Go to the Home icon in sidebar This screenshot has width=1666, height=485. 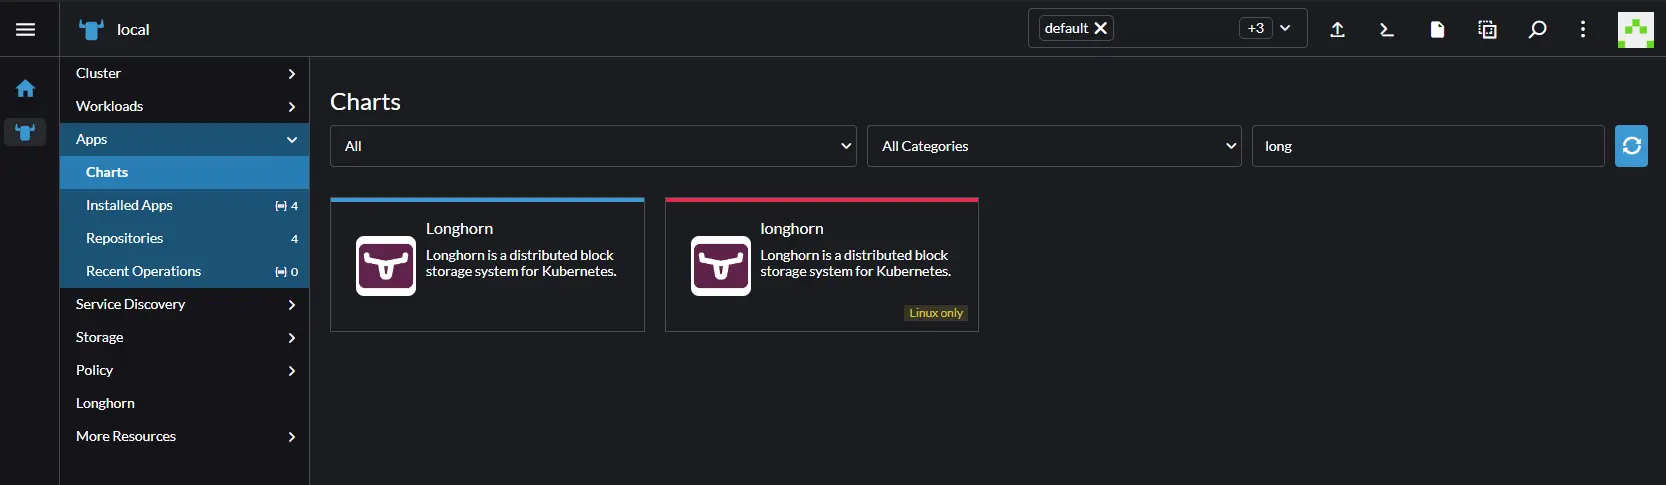click(x=25, y=89)
